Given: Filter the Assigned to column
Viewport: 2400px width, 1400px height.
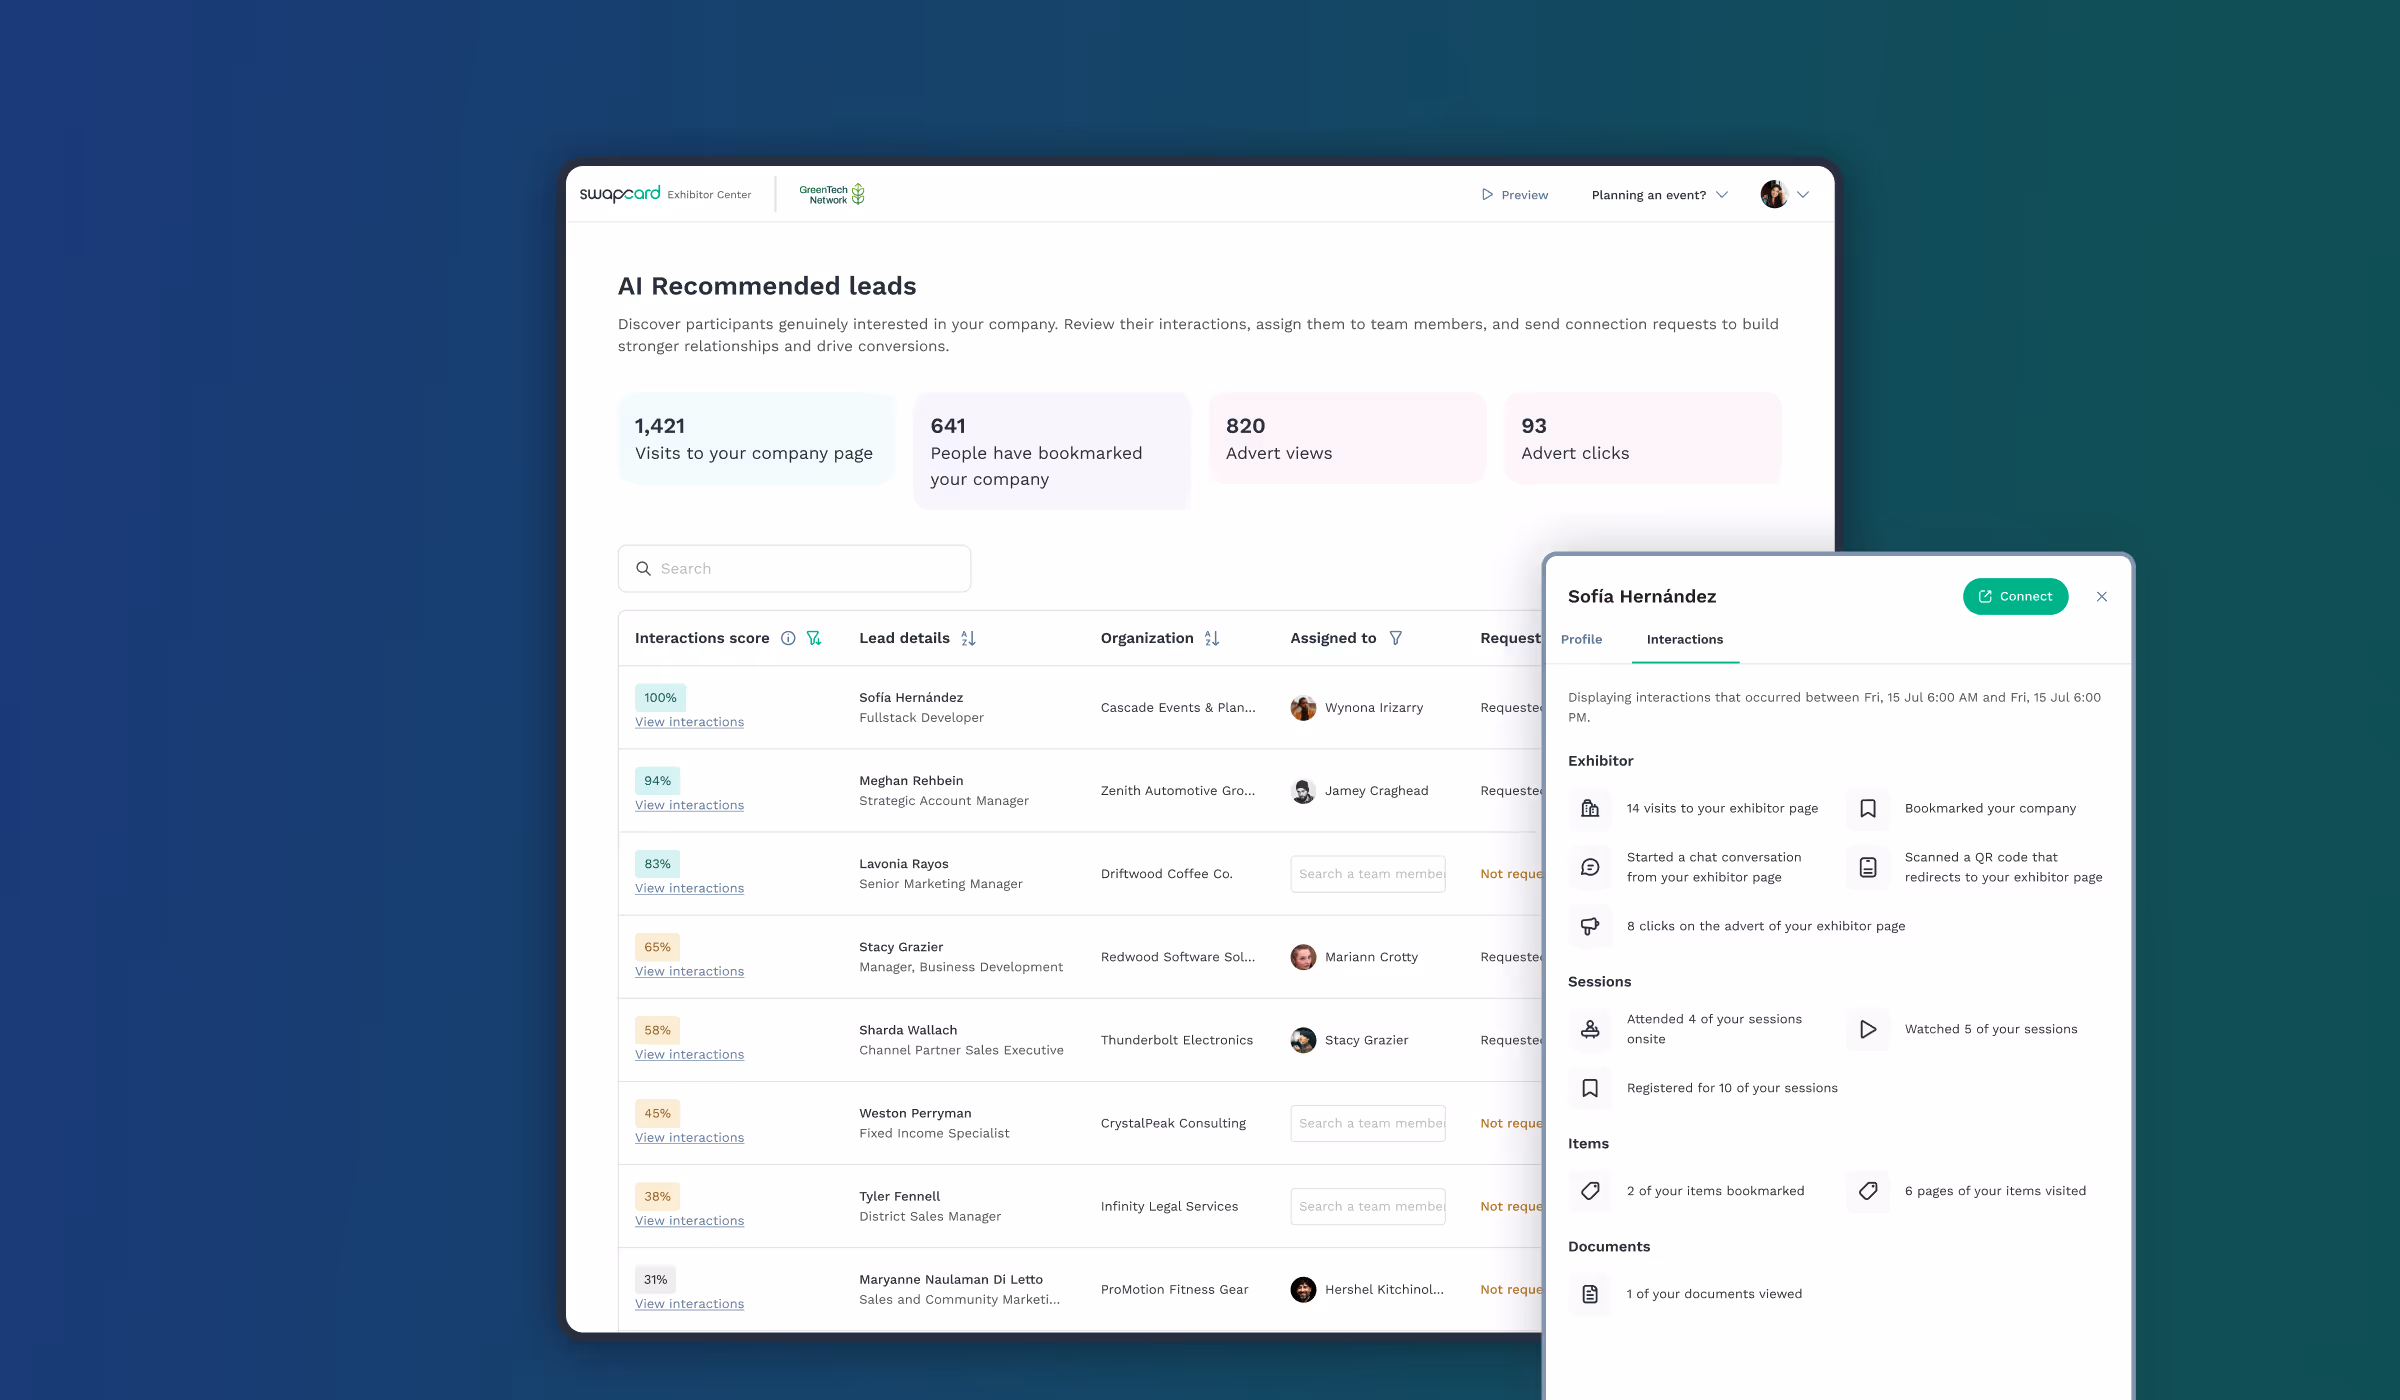Looking at the screenshot, I should pyautogui.click(x=1396, y=638).
